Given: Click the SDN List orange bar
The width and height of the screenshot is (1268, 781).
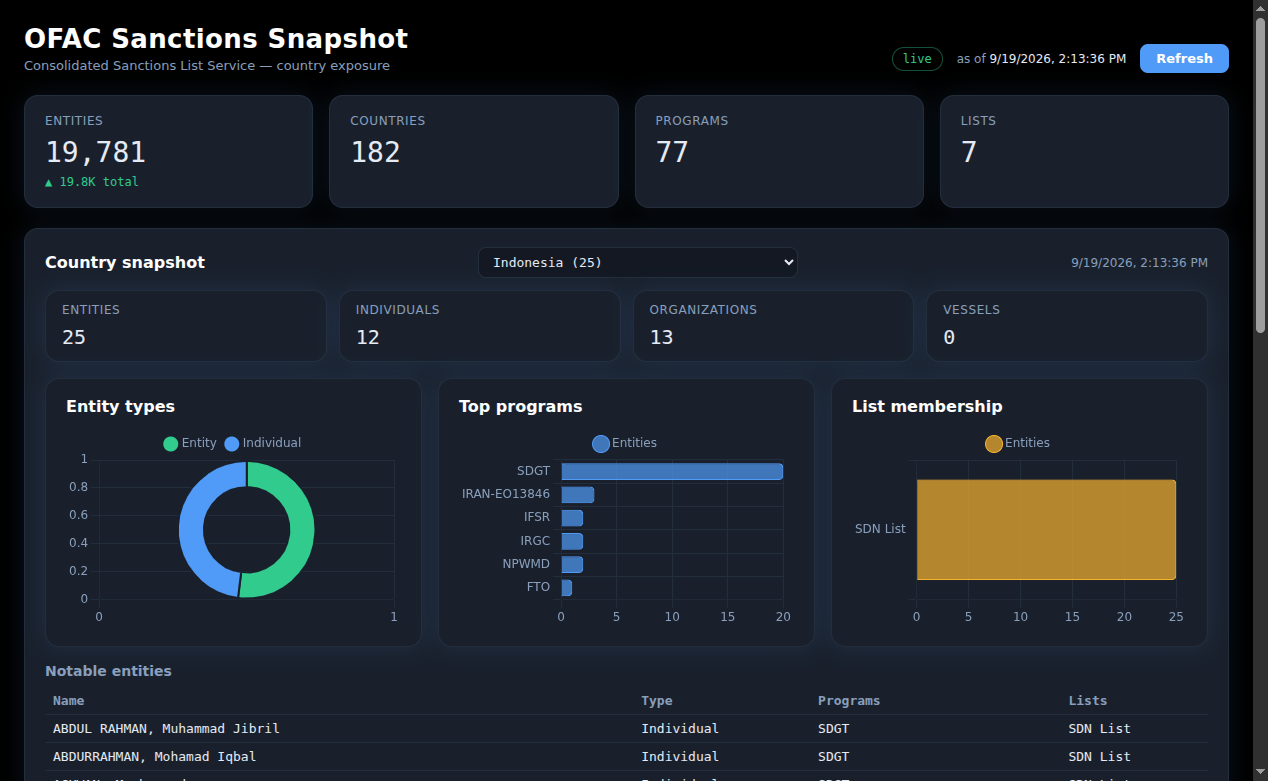Looking at the screenshot, I should point(1046,529).
